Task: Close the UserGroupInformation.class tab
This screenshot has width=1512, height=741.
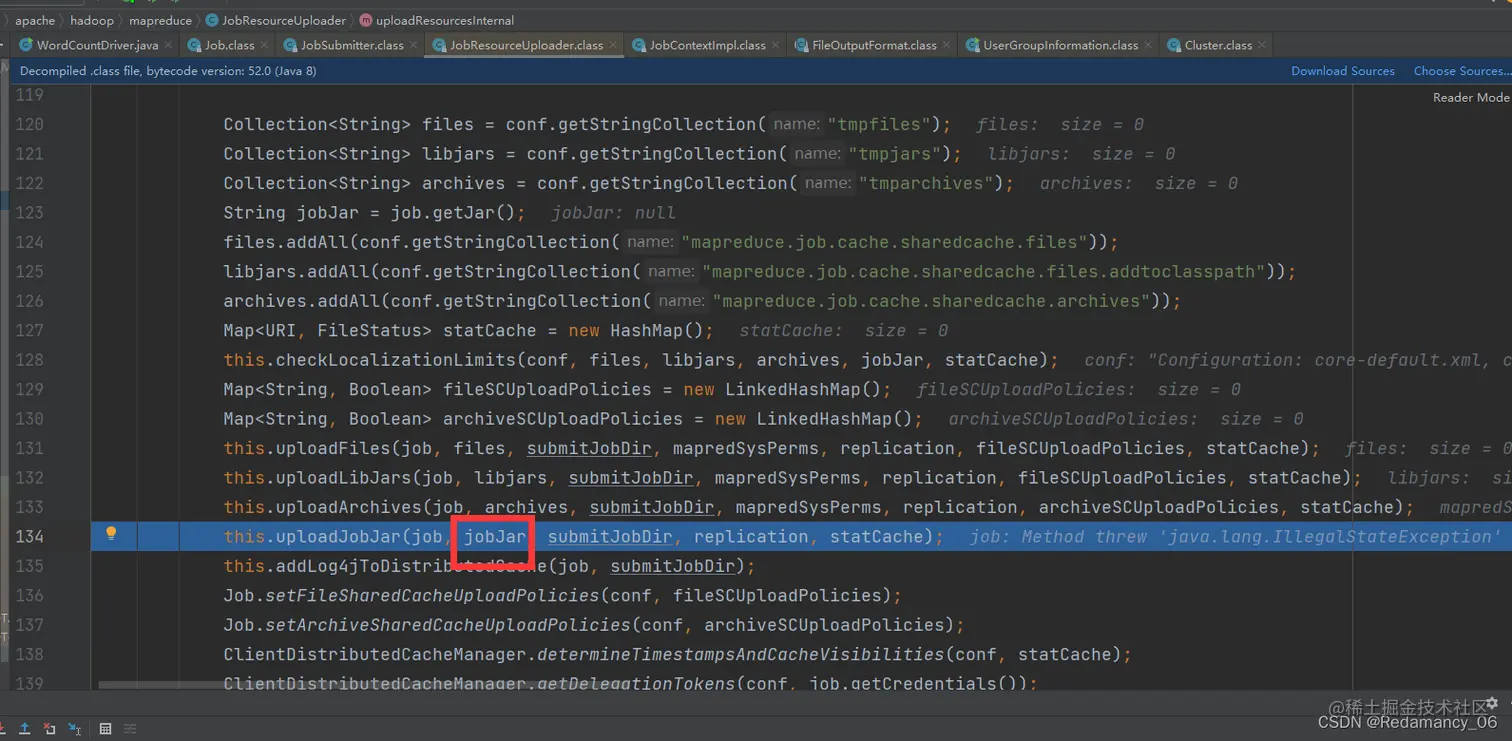Action: coord(1147,45)
